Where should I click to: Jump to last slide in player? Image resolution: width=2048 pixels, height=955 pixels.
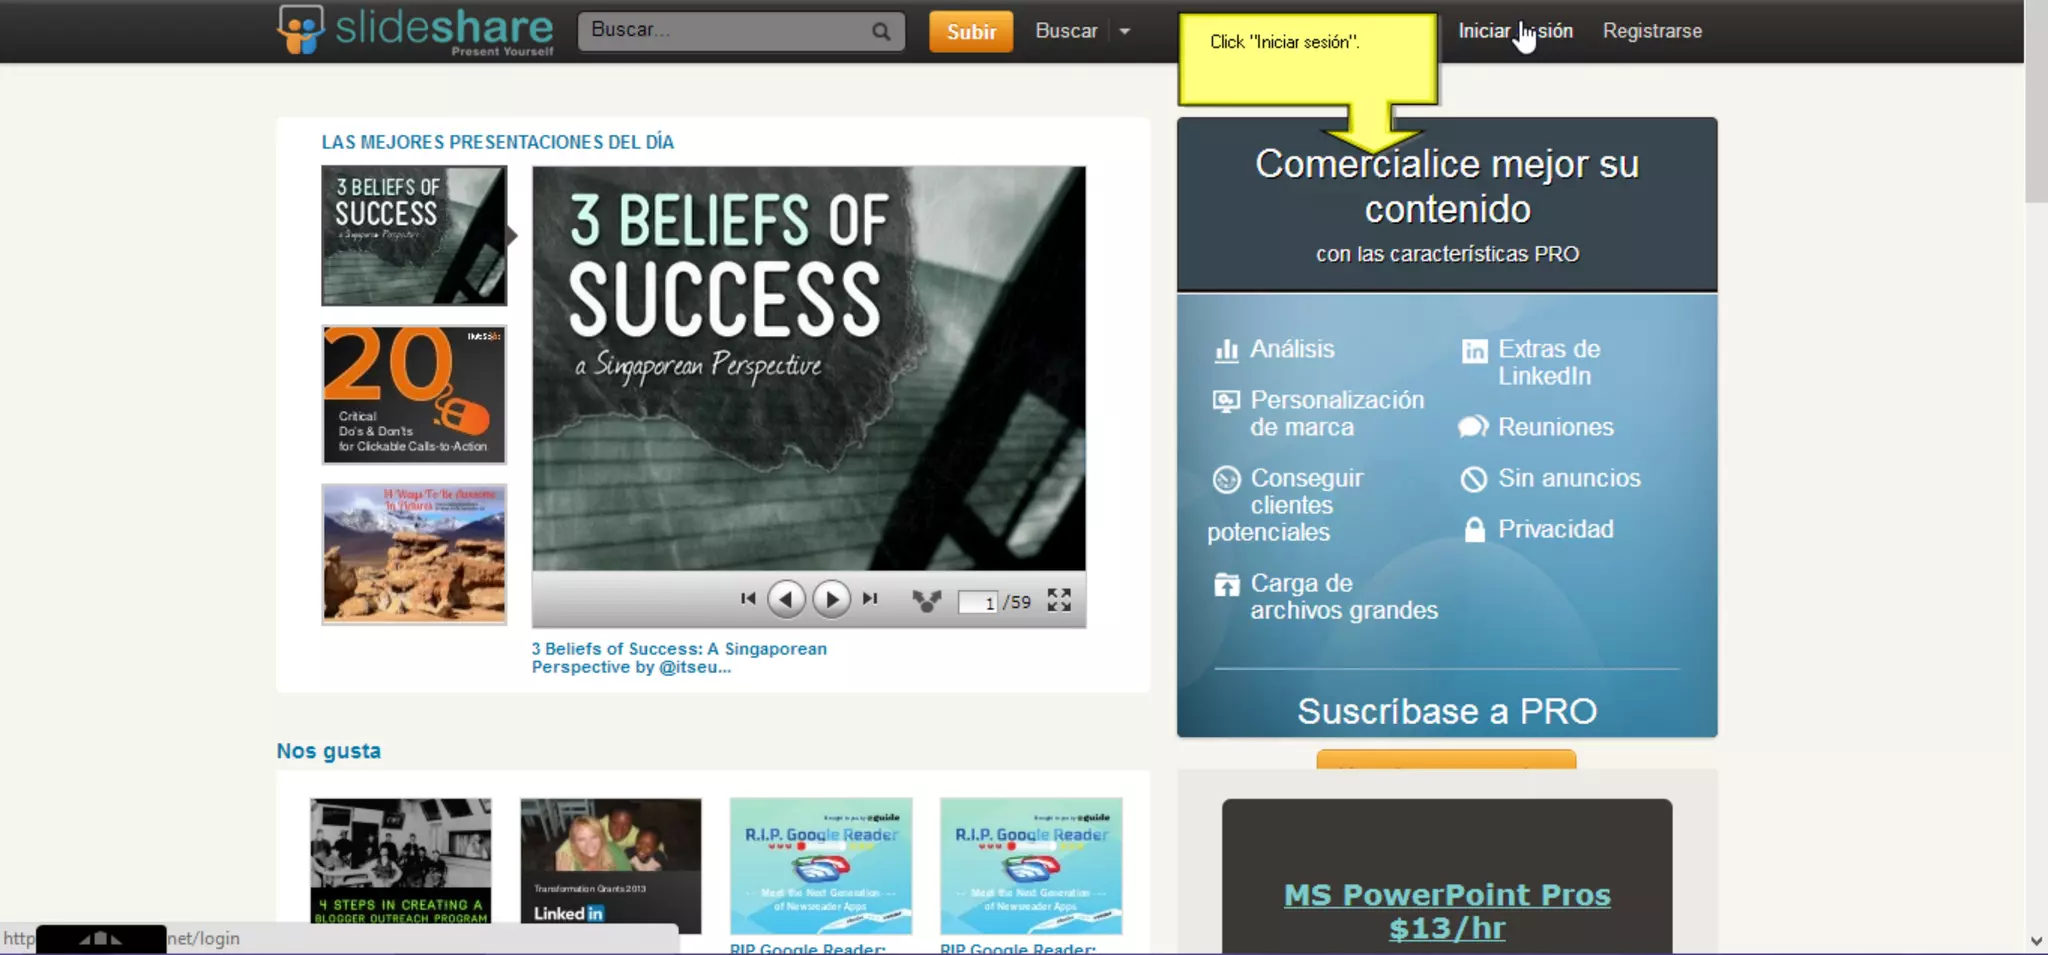coord(870,599)
